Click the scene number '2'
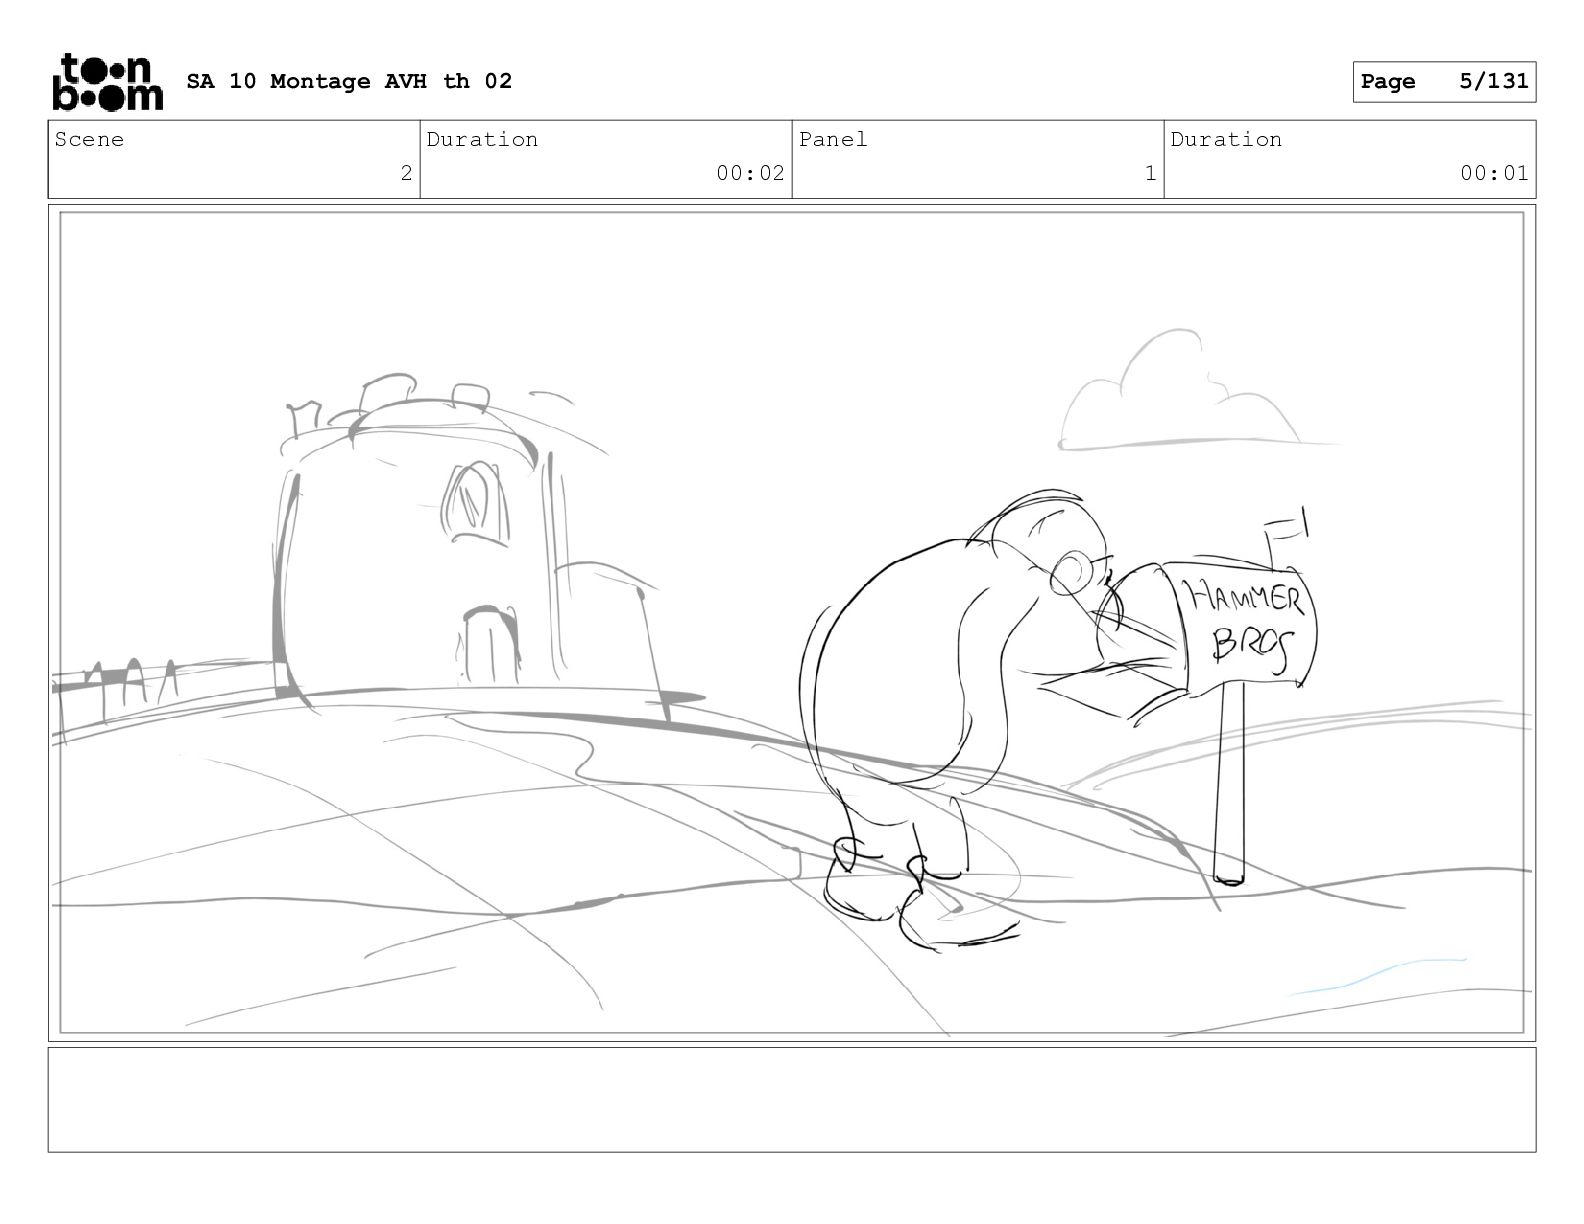 [406, 173]
